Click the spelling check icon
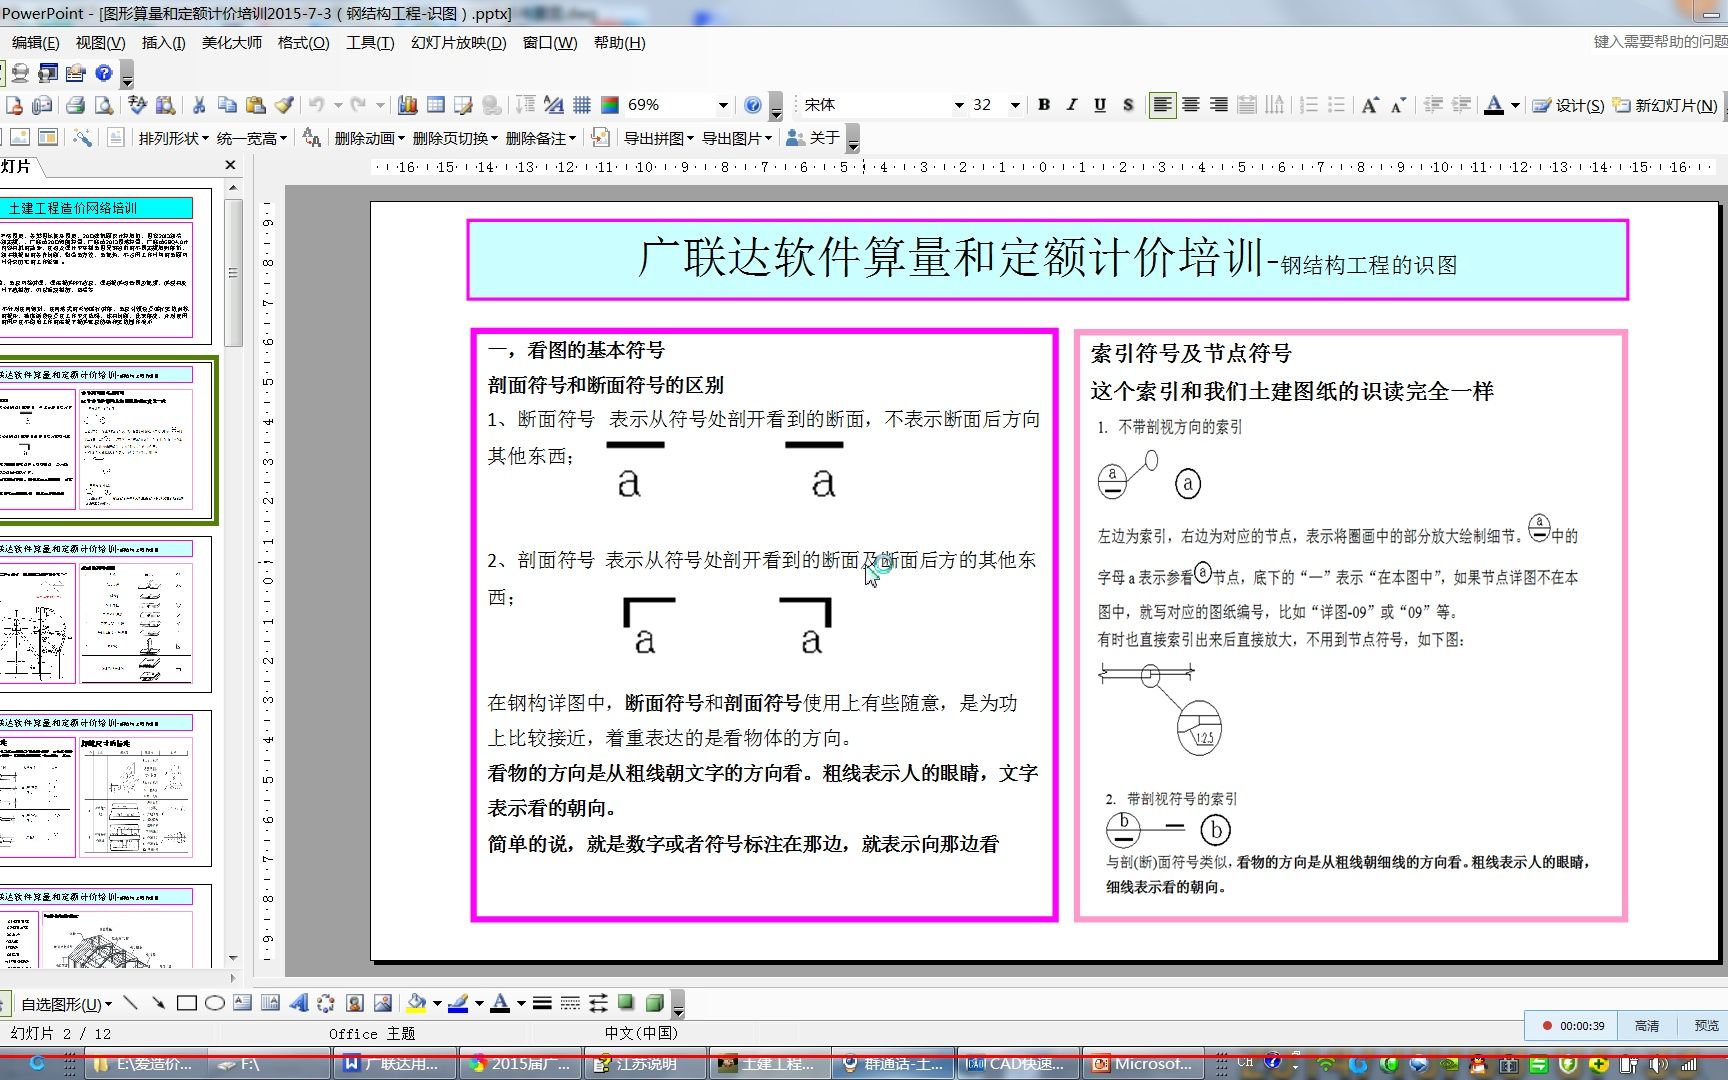Viewport: 1728px width, 1080px height. 137,105
